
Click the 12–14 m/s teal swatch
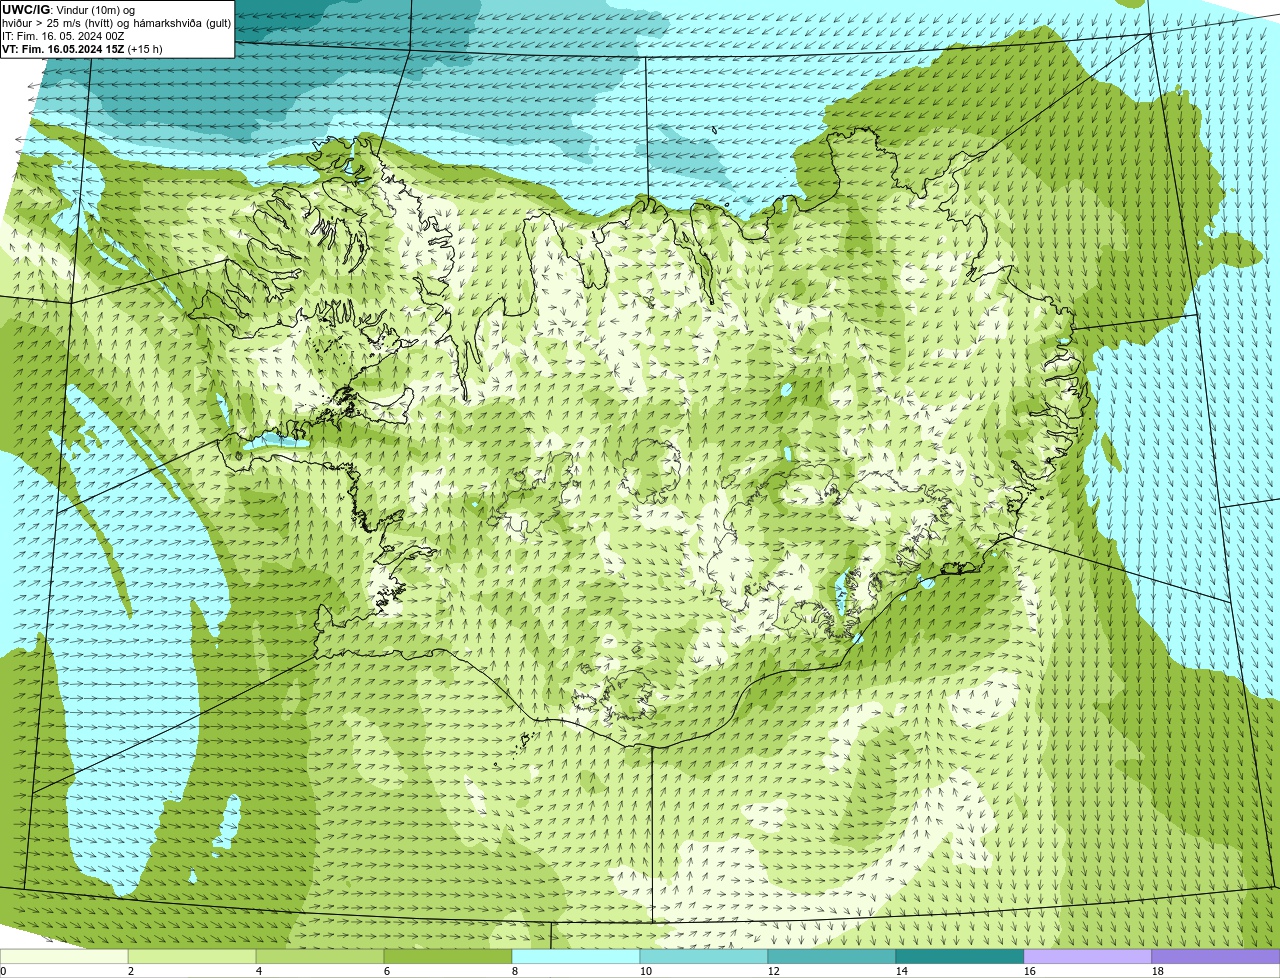click(x=832, y=957)
